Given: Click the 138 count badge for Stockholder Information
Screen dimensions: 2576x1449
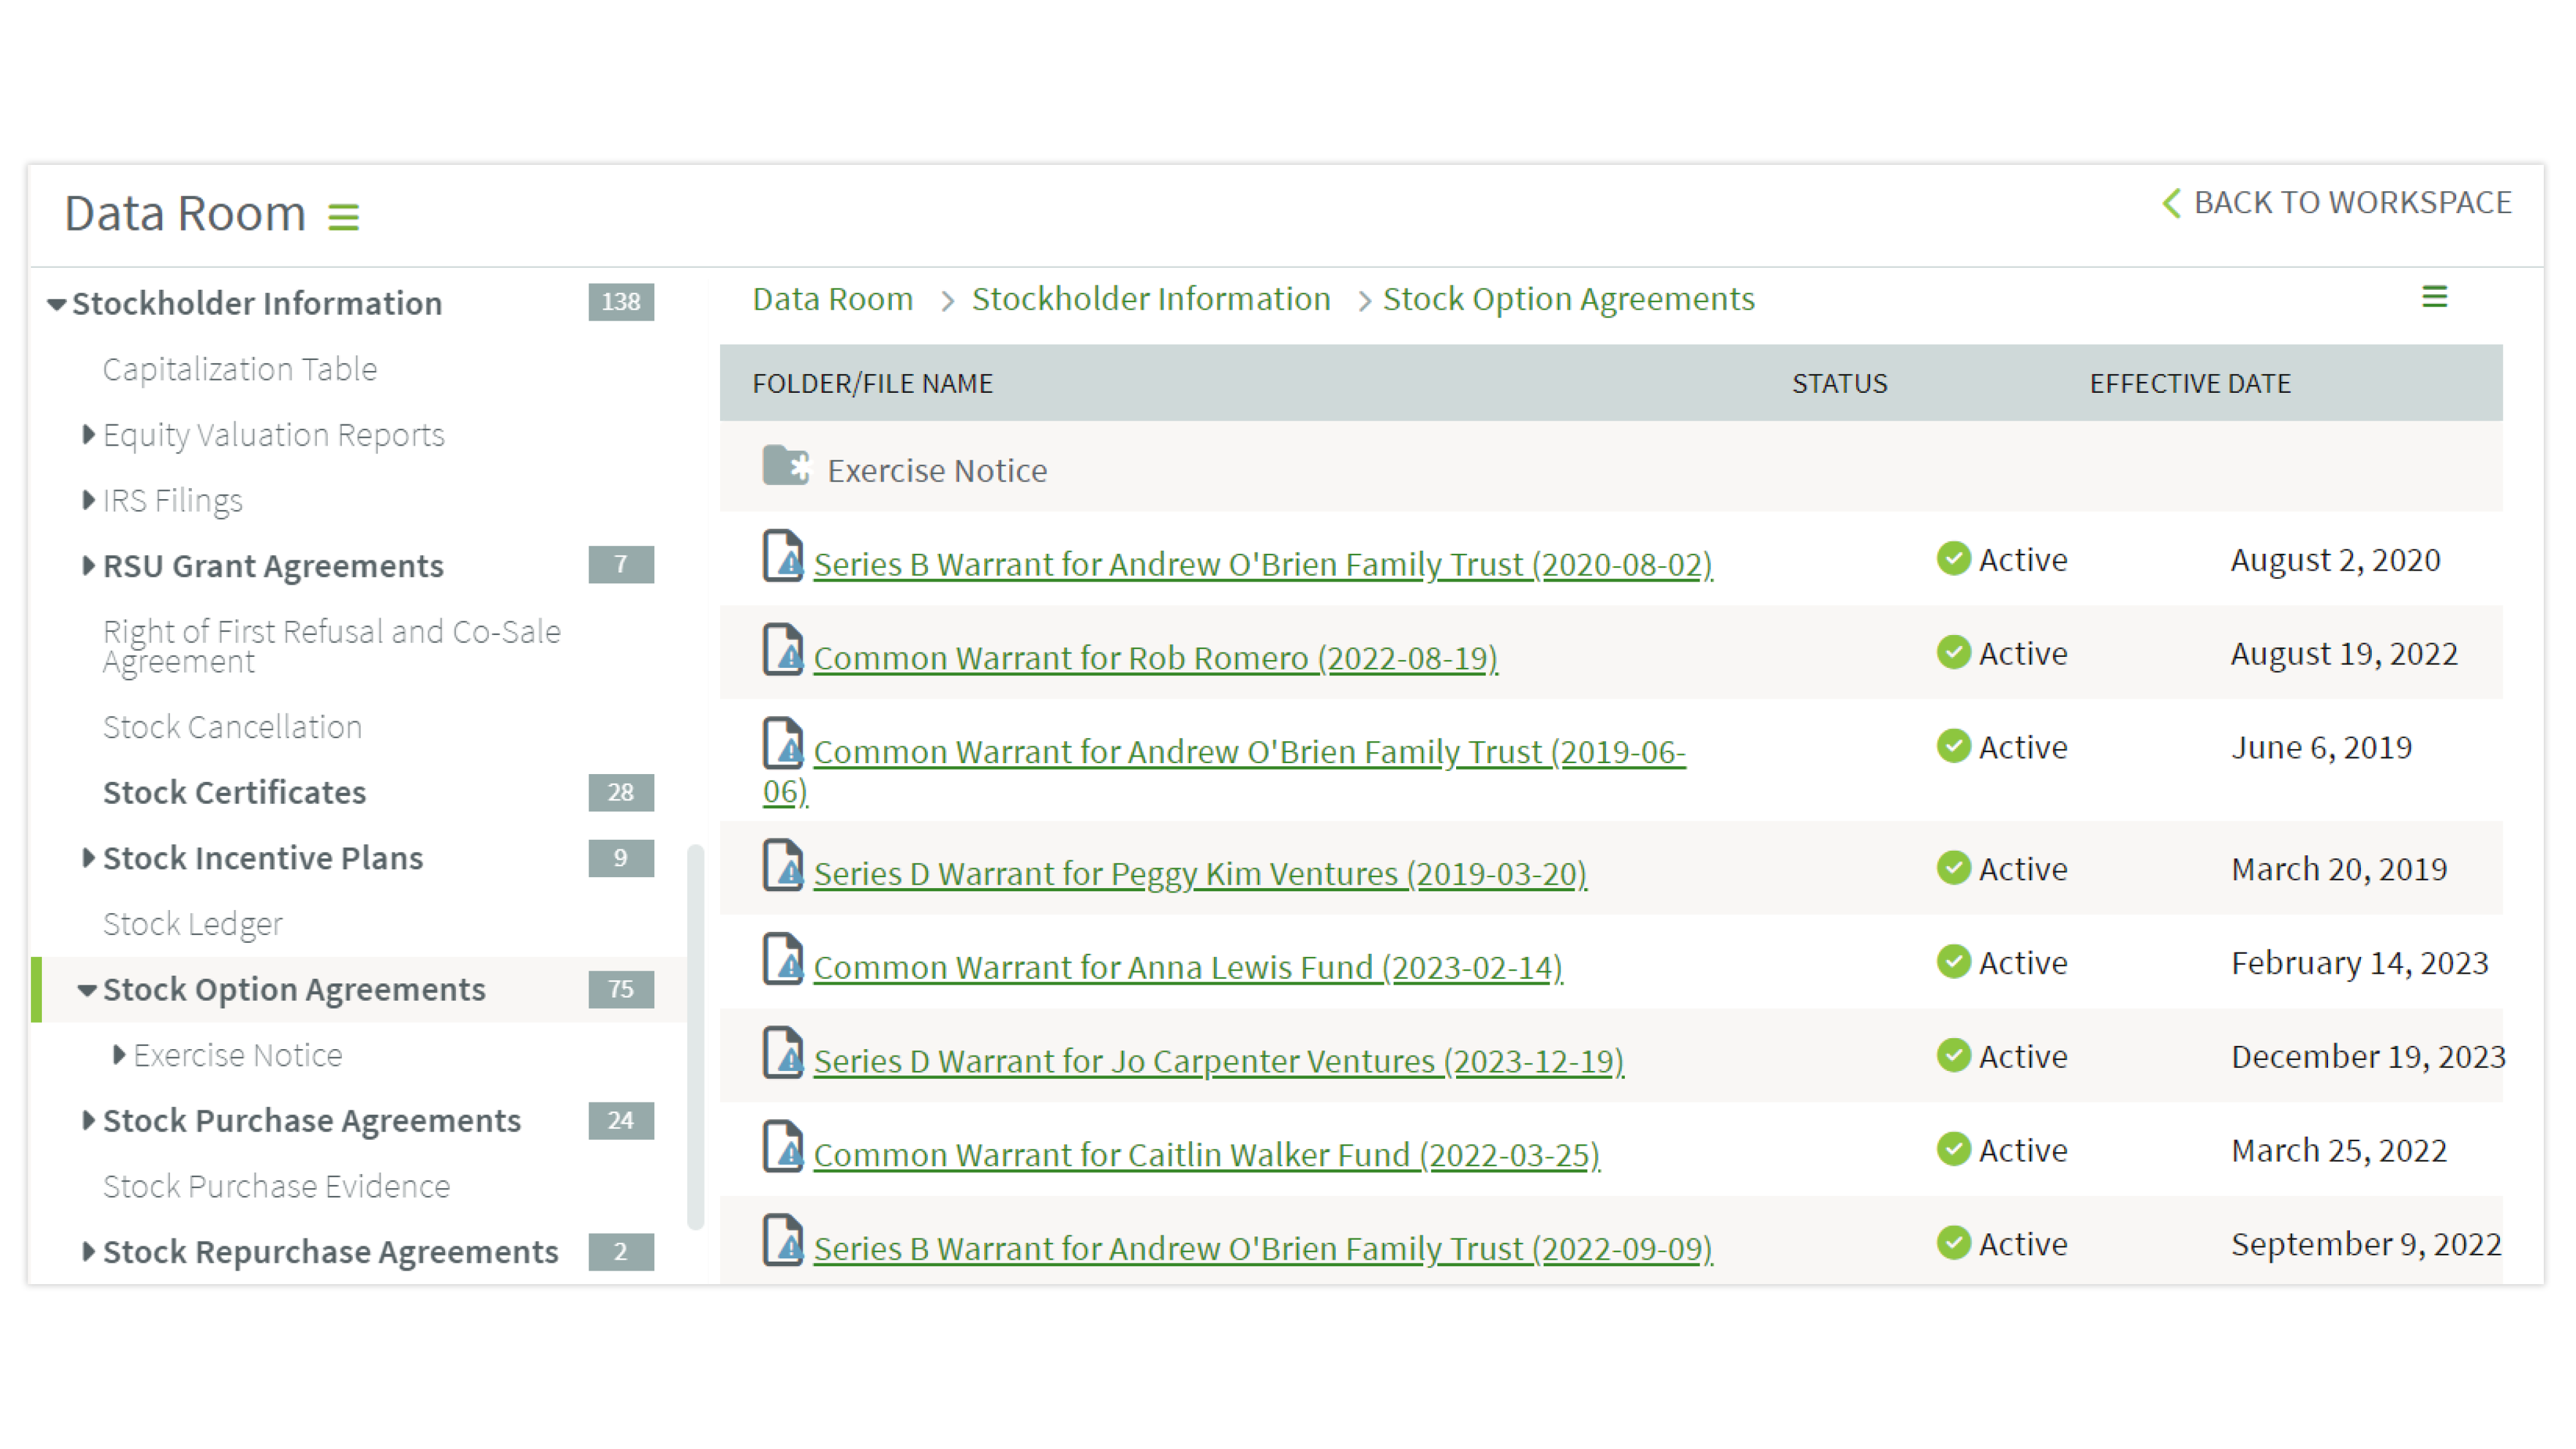Looking at the screenshot, I should coord(620,302).
